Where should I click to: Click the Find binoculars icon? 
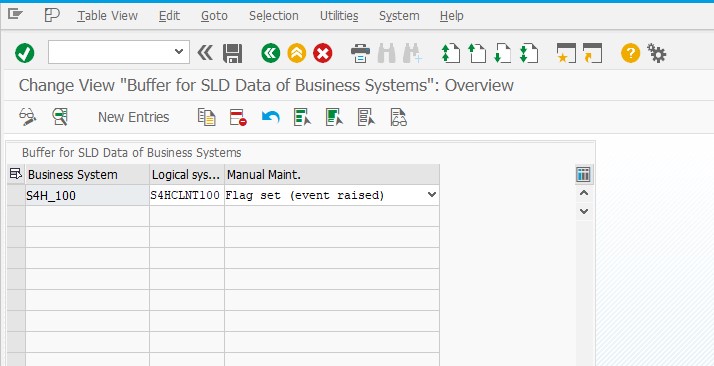(387, 53)
